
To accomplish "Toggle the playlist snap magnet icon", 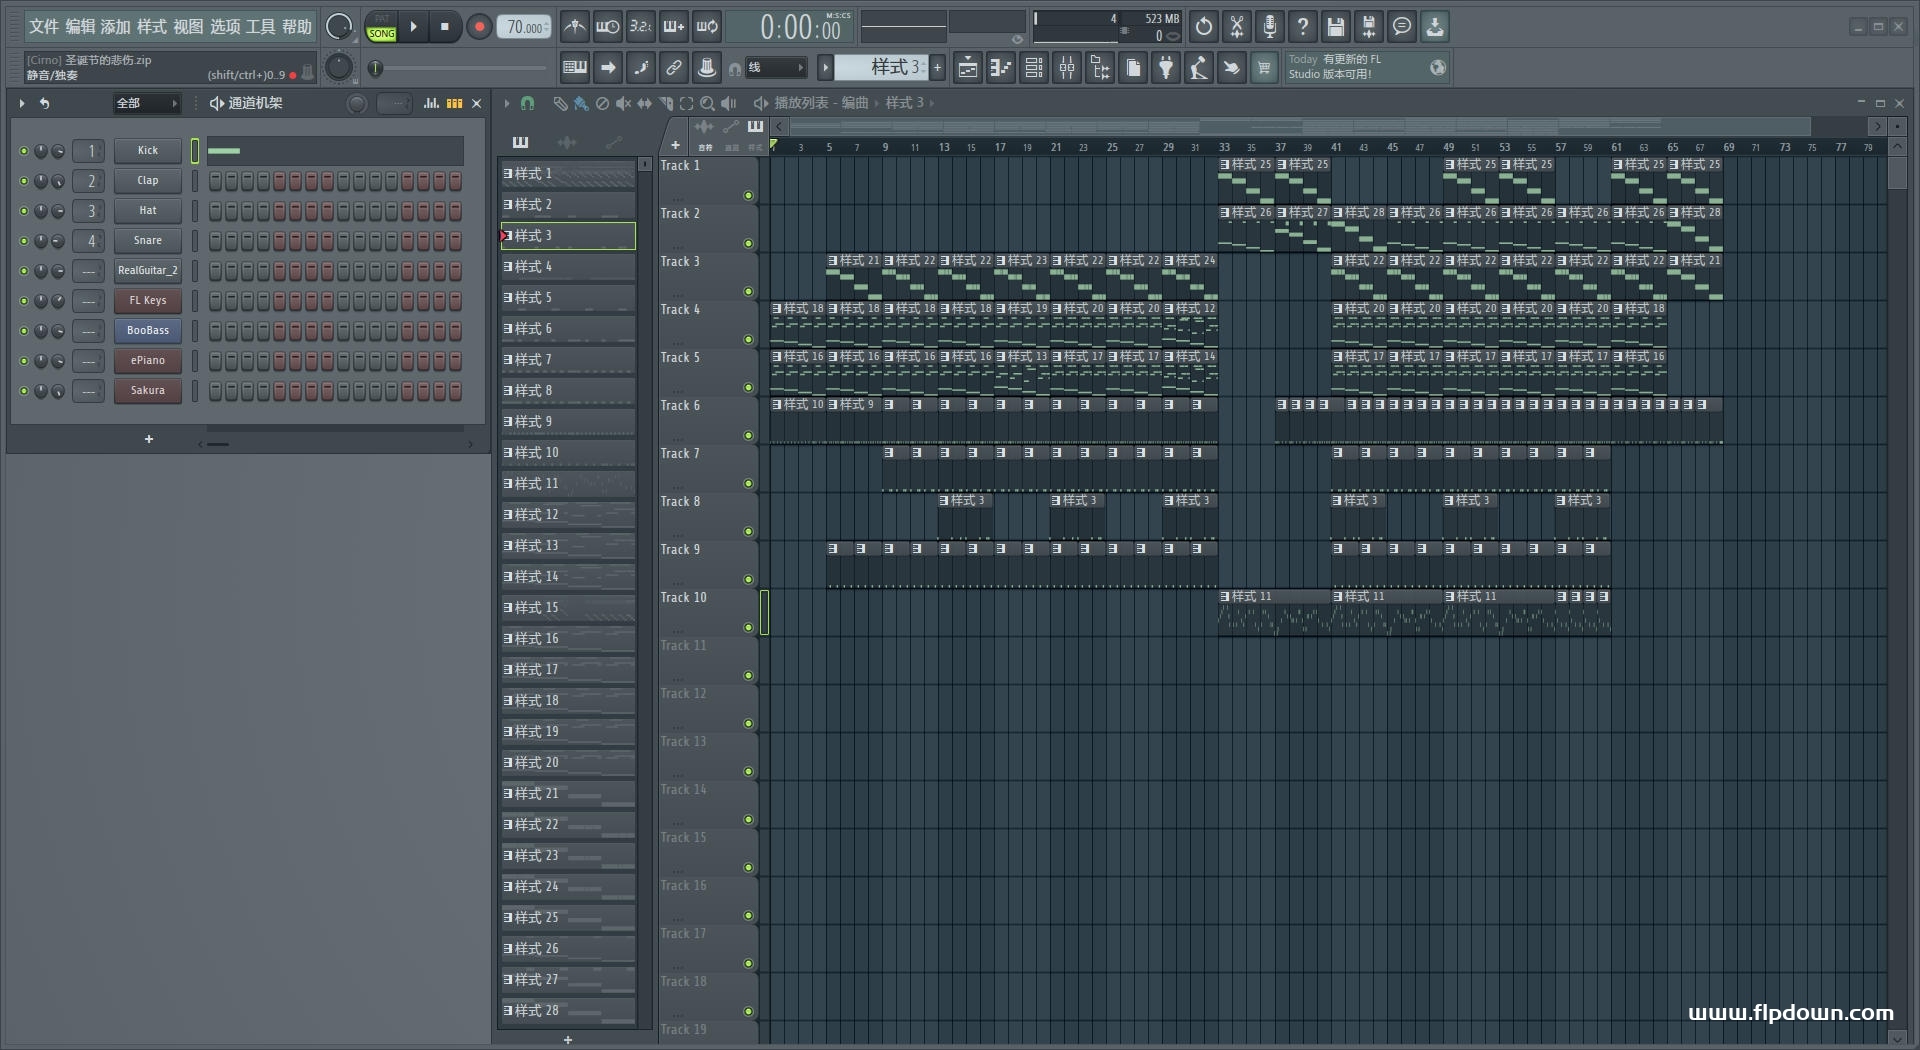I will pos(527,103).
